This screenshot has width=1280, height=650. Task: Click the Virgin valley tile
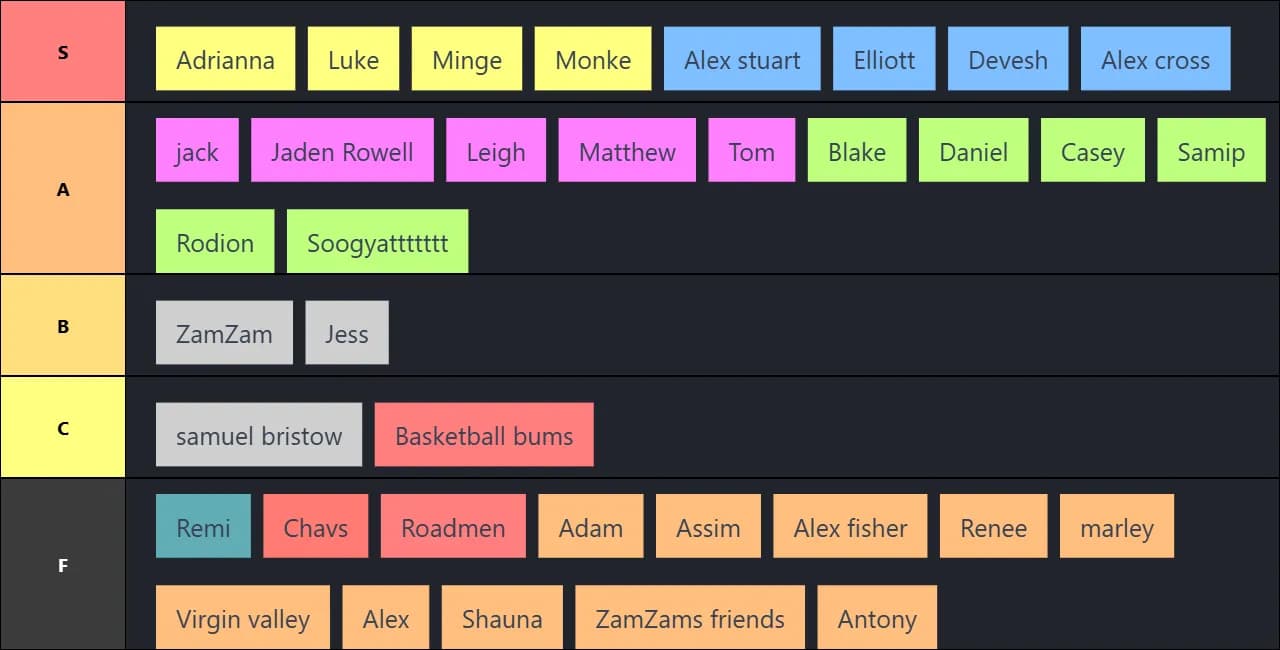click(243, 617)
